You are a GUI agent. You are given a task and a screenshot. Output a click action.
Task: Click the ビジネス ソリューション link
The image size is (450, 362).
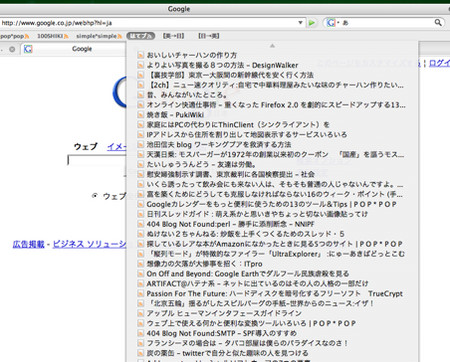coord(89,244)
